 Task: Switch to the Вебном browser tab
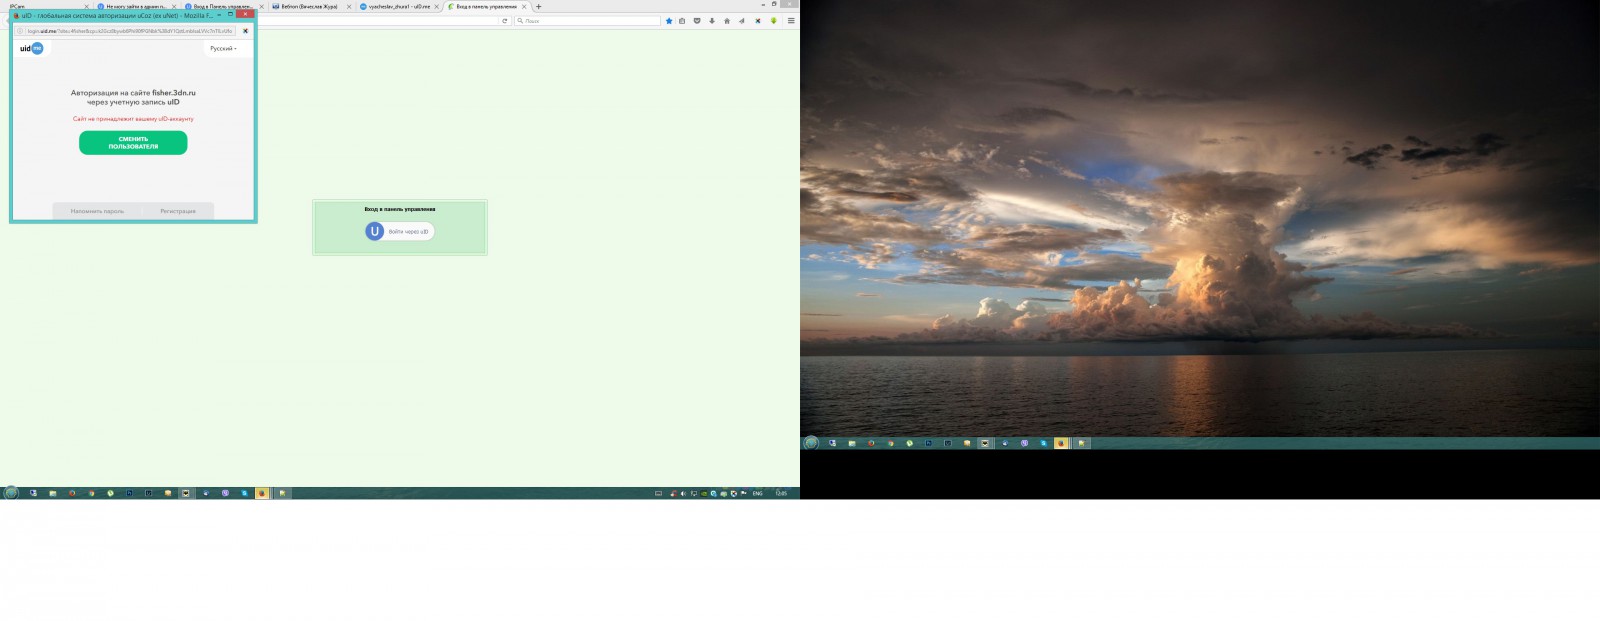tap(310, 6)
